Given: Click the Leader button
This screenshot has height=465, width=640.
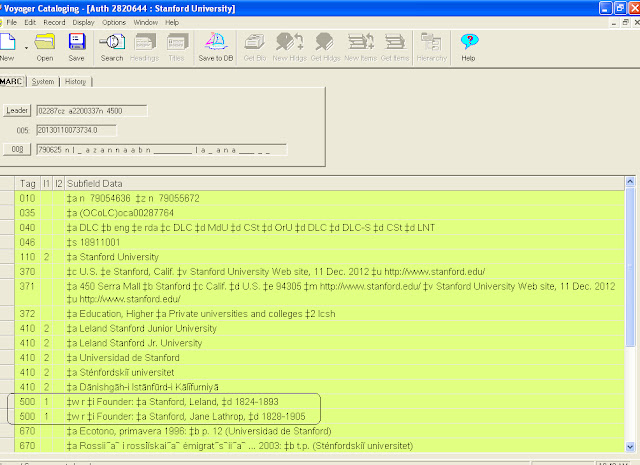Looking at the screenshot, I should point(17,110).
